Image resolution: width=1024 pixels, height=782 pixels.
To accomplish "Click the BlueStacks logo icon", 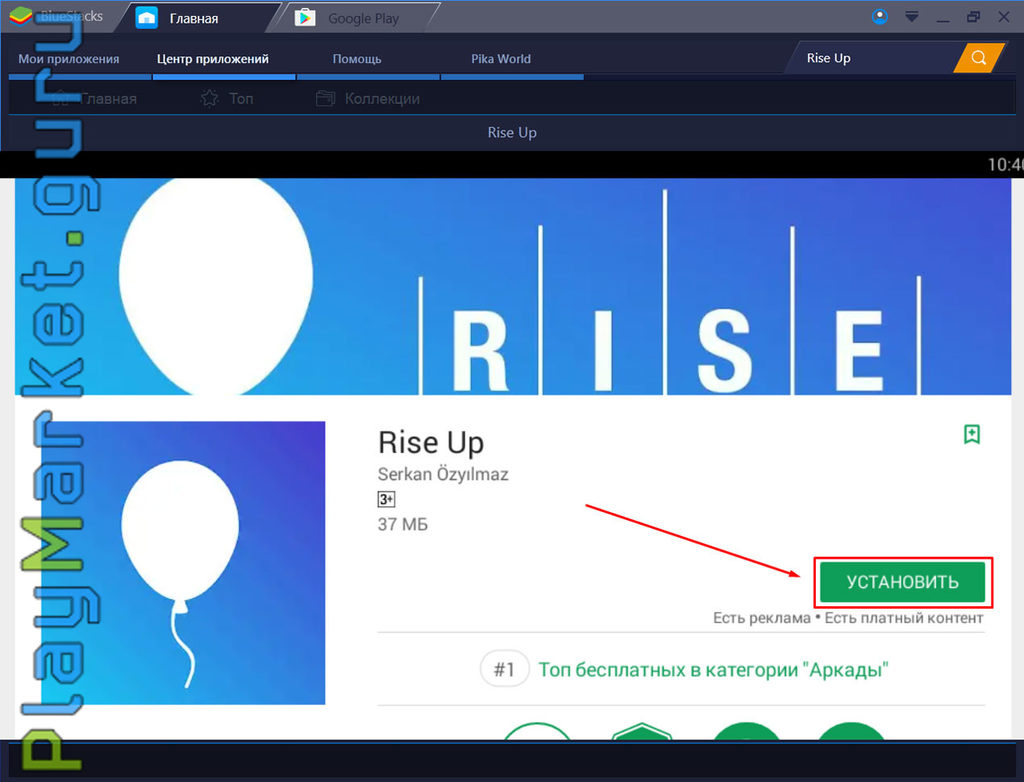I will tap(21, 16).
